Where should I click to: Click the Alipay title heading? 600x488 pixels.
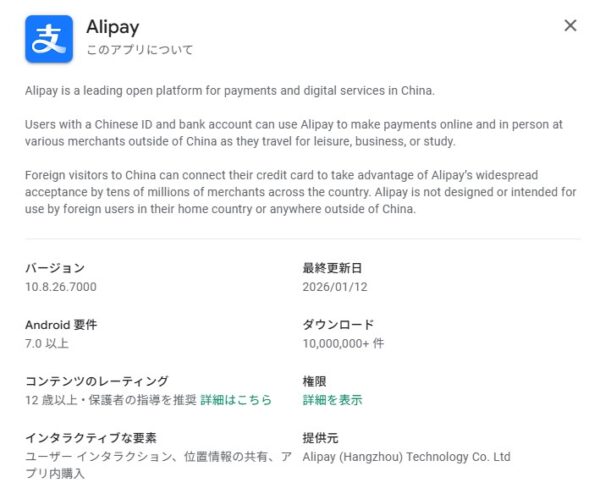[x=115, y=26]
